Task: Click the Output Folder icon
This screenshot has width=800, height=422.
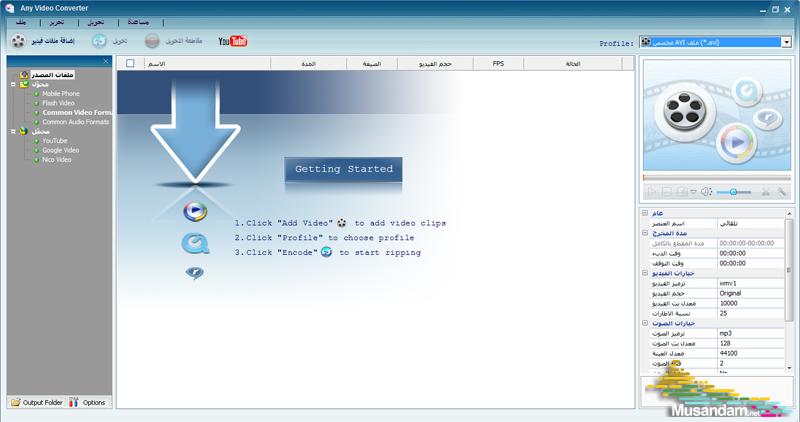Action: [16, 403]
